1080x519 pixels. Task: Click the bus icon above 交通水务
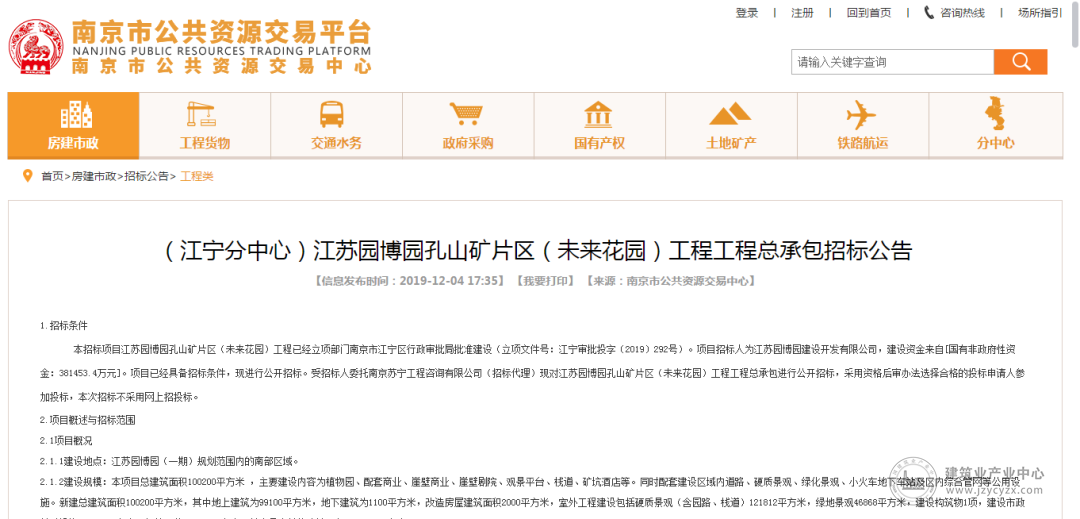pyautogui.click(x=332, y=114)
